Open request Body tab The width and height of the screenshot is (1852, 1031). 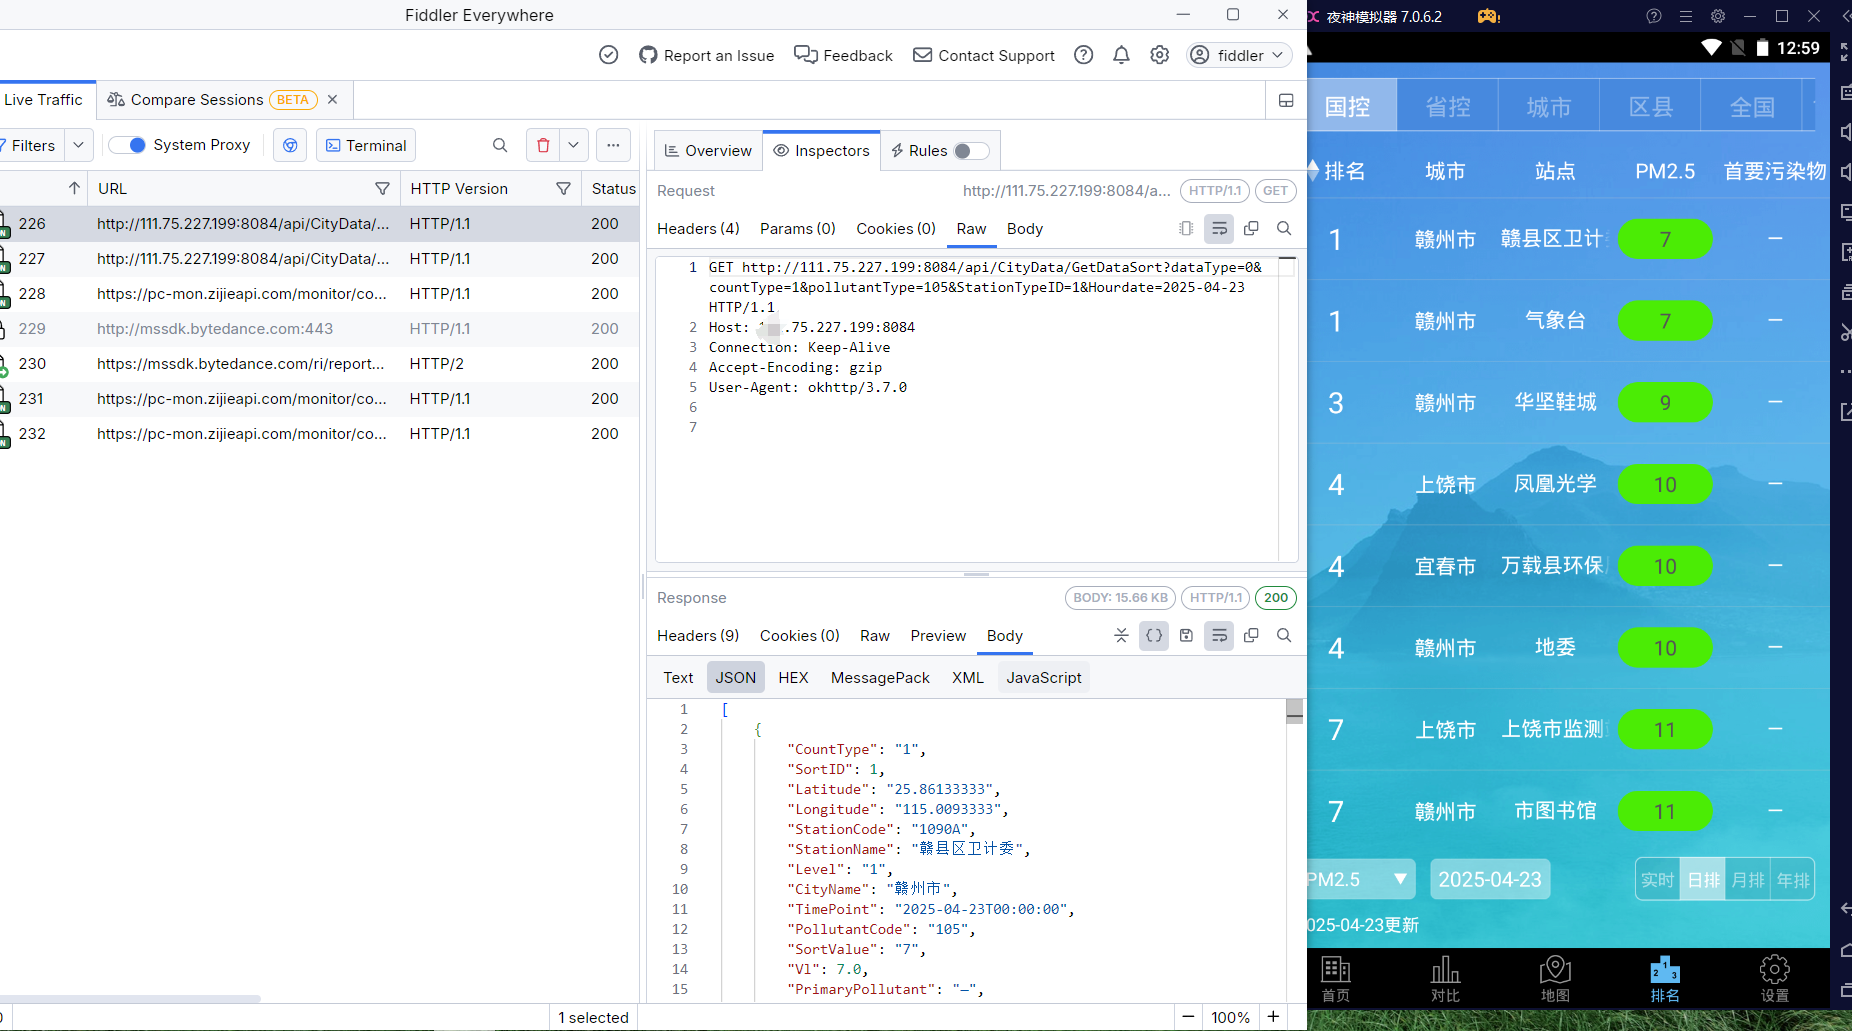coord(1025,229)
